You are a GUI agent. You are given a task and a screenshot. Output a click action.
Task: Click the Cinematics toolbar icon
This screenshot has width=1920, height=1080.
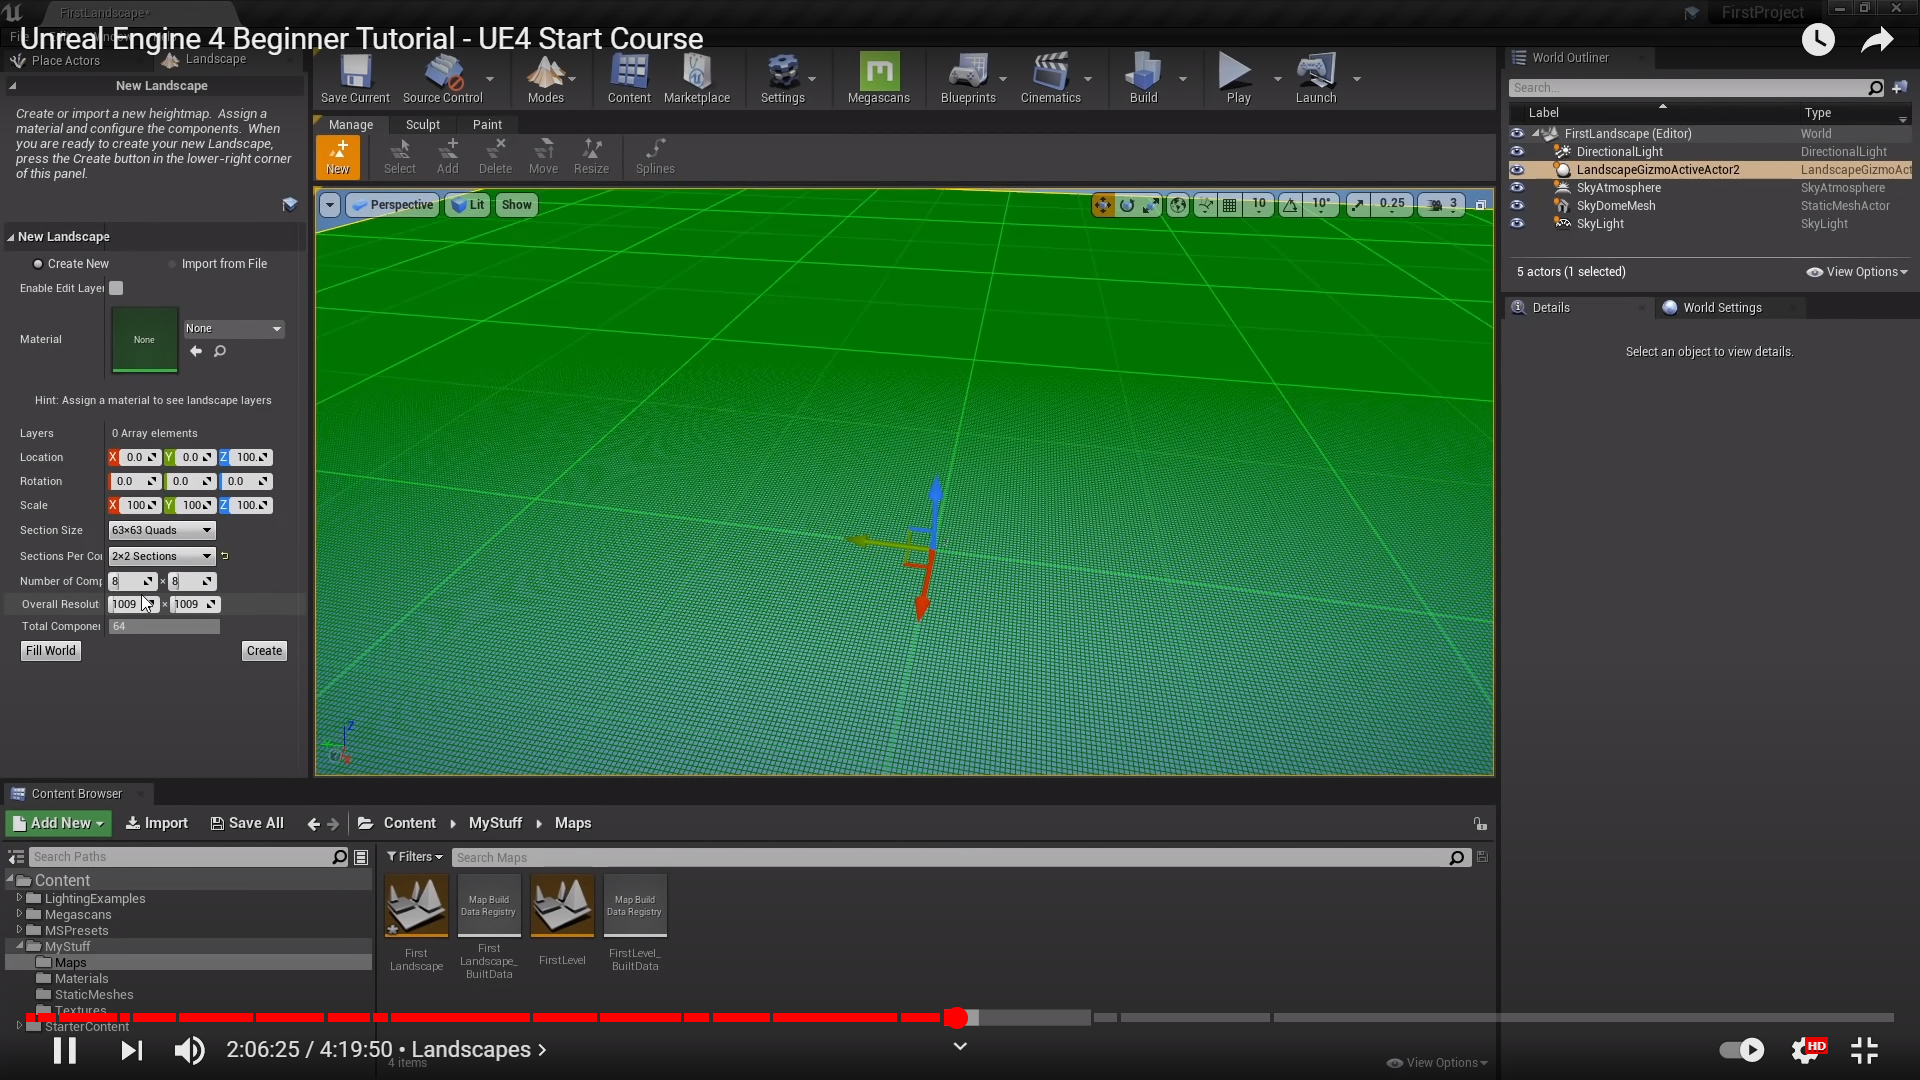pyautogui.click(x=1050, y=78)
